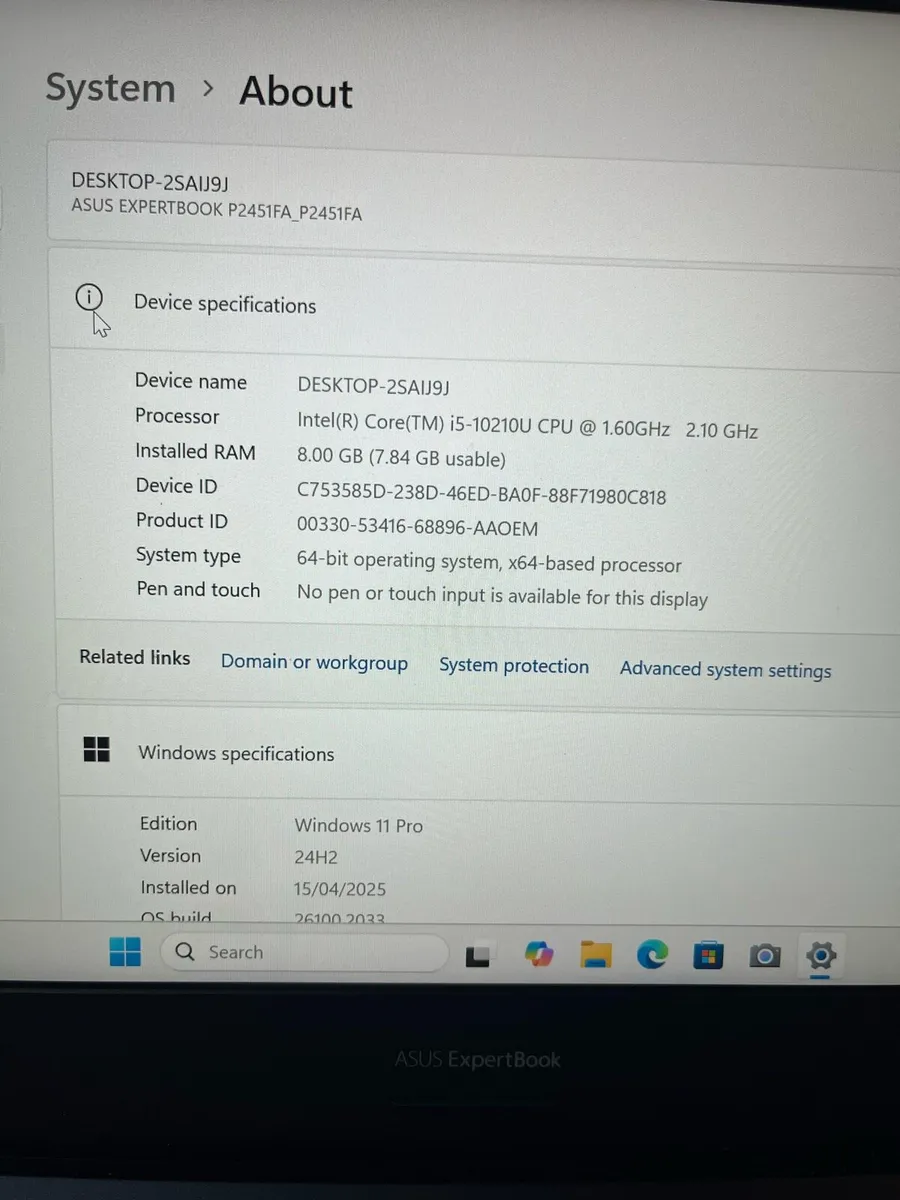The width and height of the screenshot is (900, 1200).
Task: Click the taskbar Search box
Action: pos(304,953)
